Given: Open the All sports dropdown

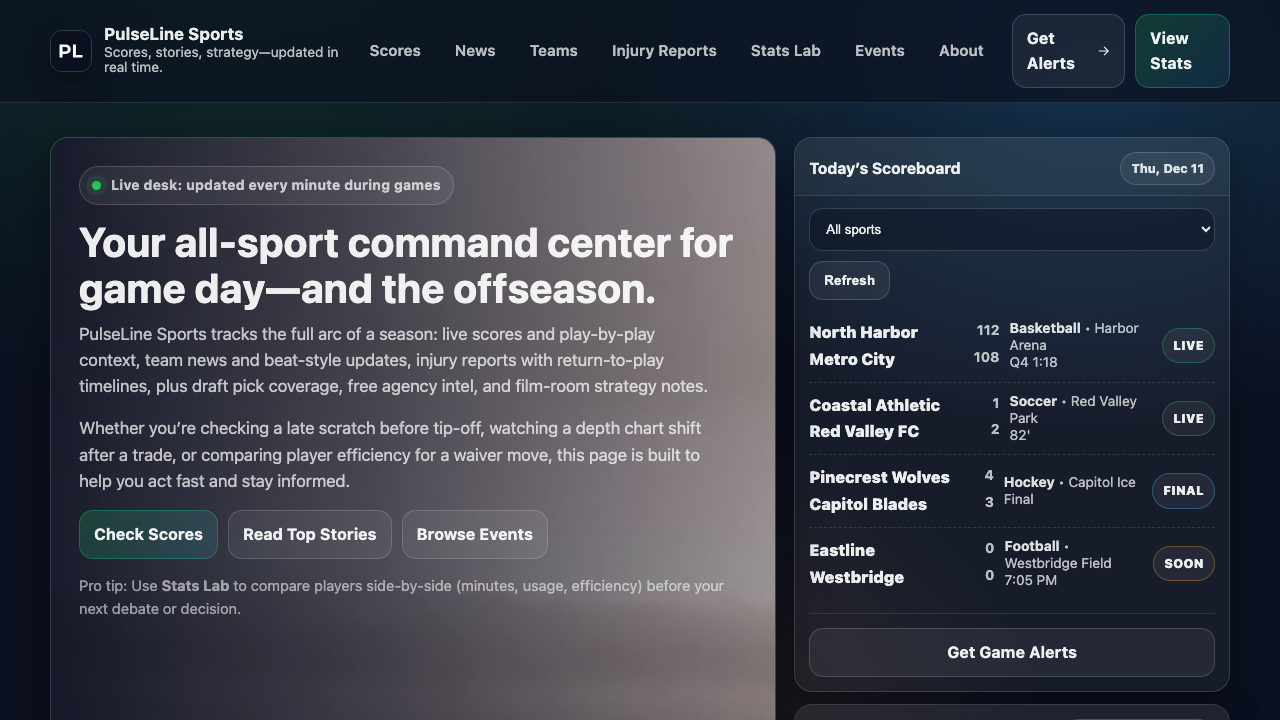Looking at the screenshot, I should pyautogui.click(x=1011, y=230).
